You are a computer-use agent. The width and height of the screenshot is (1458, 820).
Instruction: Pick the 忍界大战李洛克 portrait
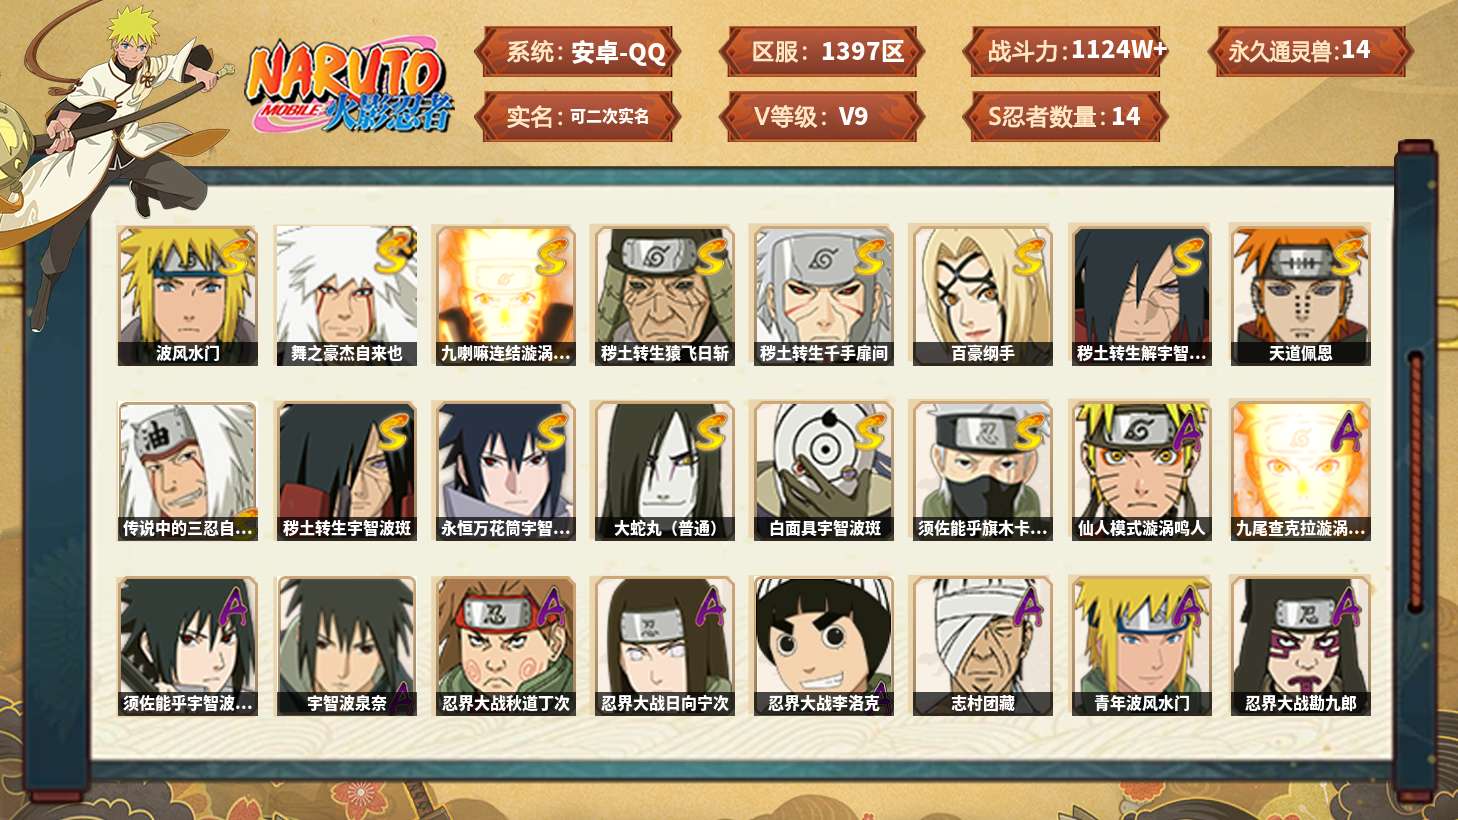pyautogui.click(x=823, y=646)
